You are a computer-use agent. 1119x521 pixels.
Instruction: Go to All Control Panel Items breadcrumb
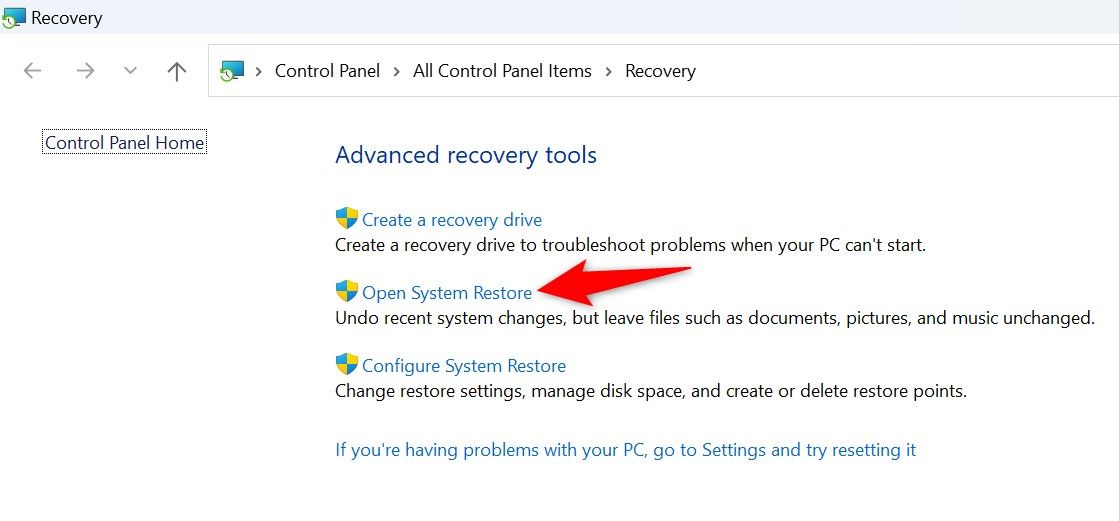502,71
